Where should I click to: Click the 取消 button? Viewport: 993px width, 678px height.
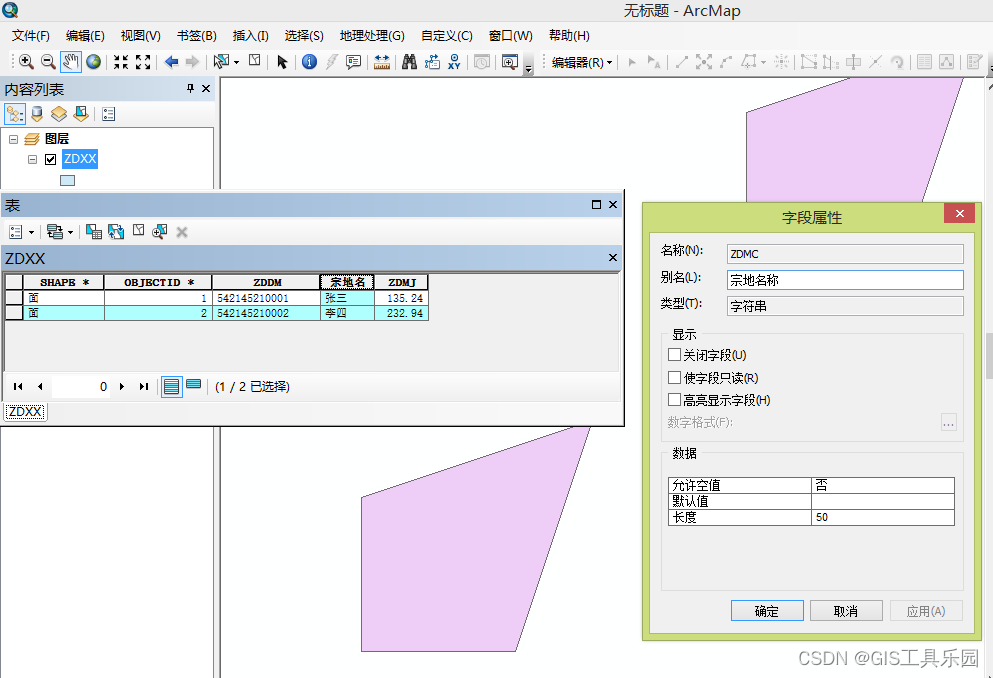[x=846, y=611]
